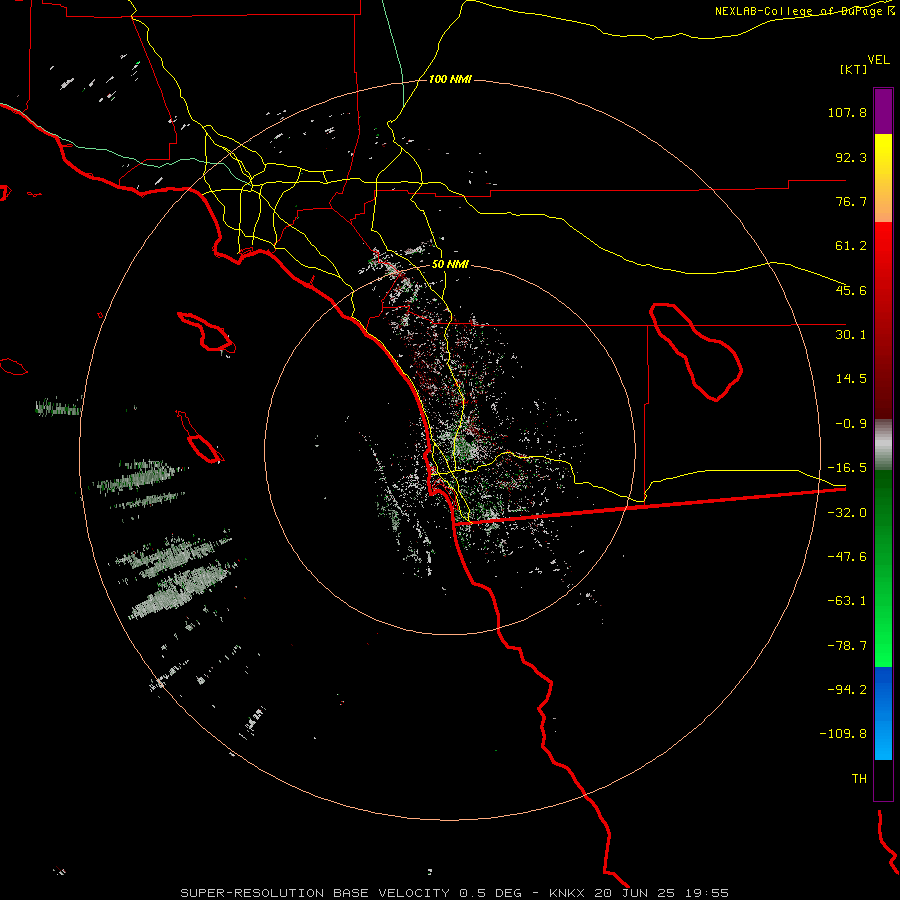This screenshot has height=900, width=900.
Task: Click the Salton Sea outline east of the radar
Action: (696, 352)
